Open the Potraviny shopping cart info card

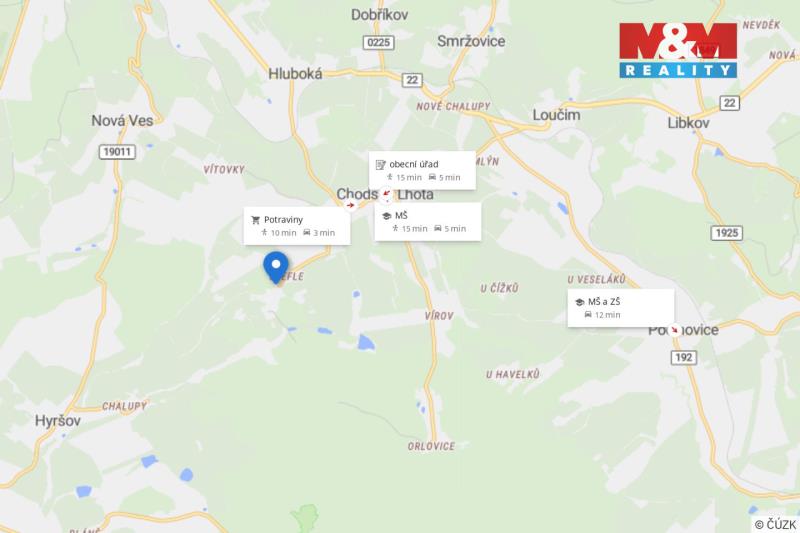[x=297, y=226]
